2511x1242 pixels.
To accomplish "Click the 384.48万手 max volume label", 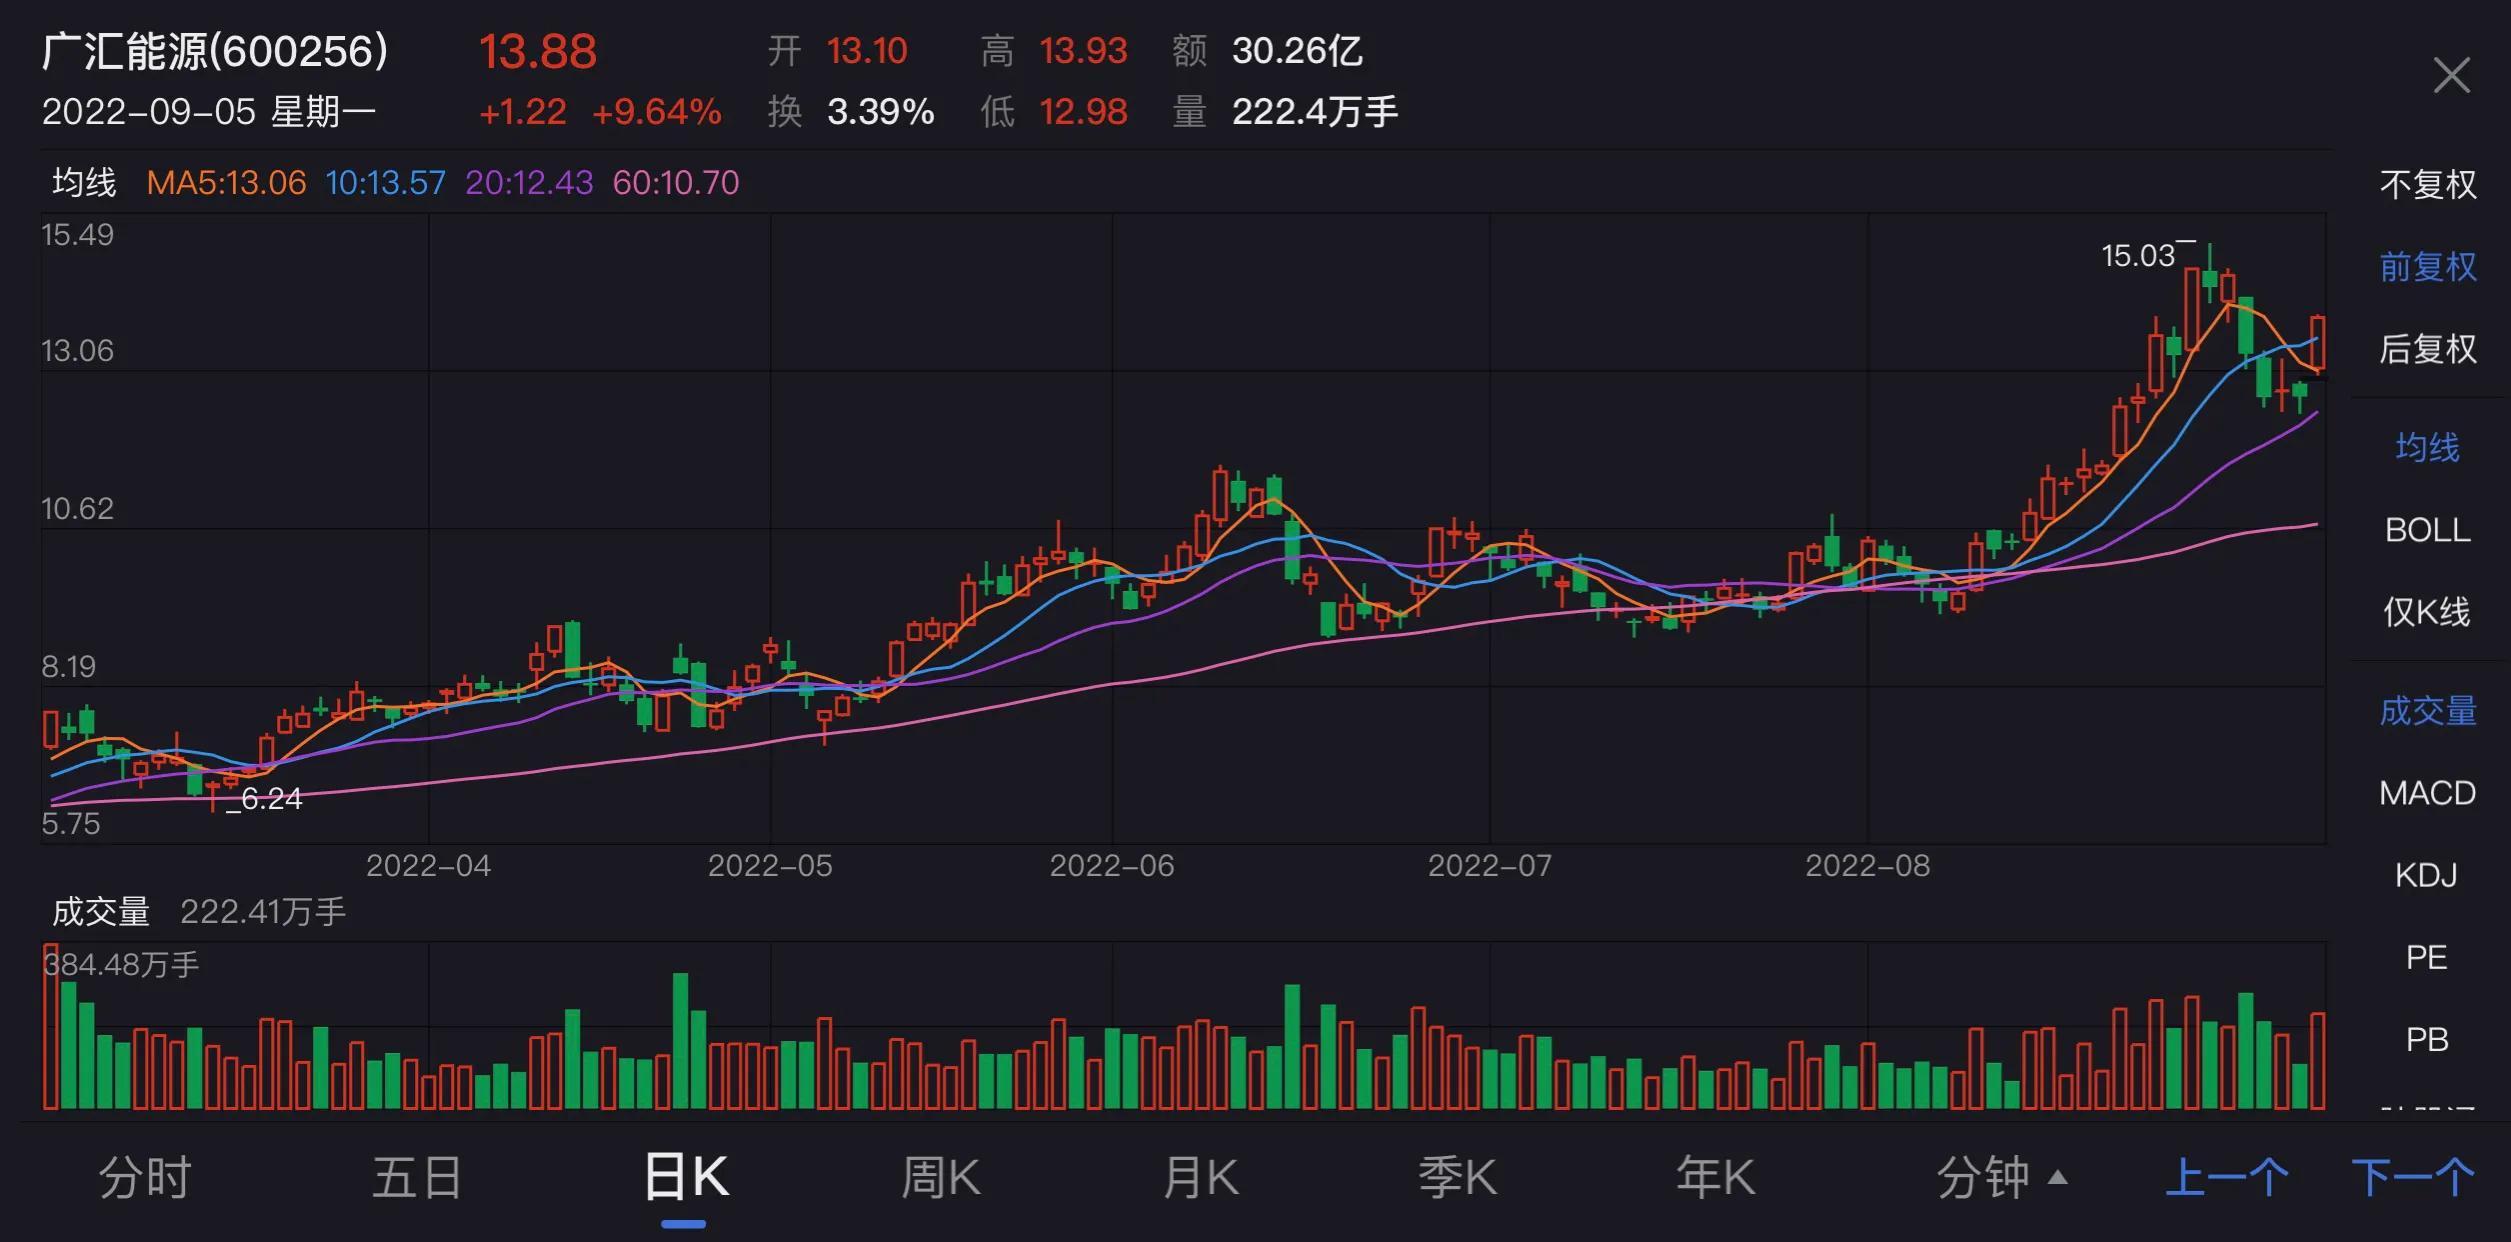I will tap(121, 965).
